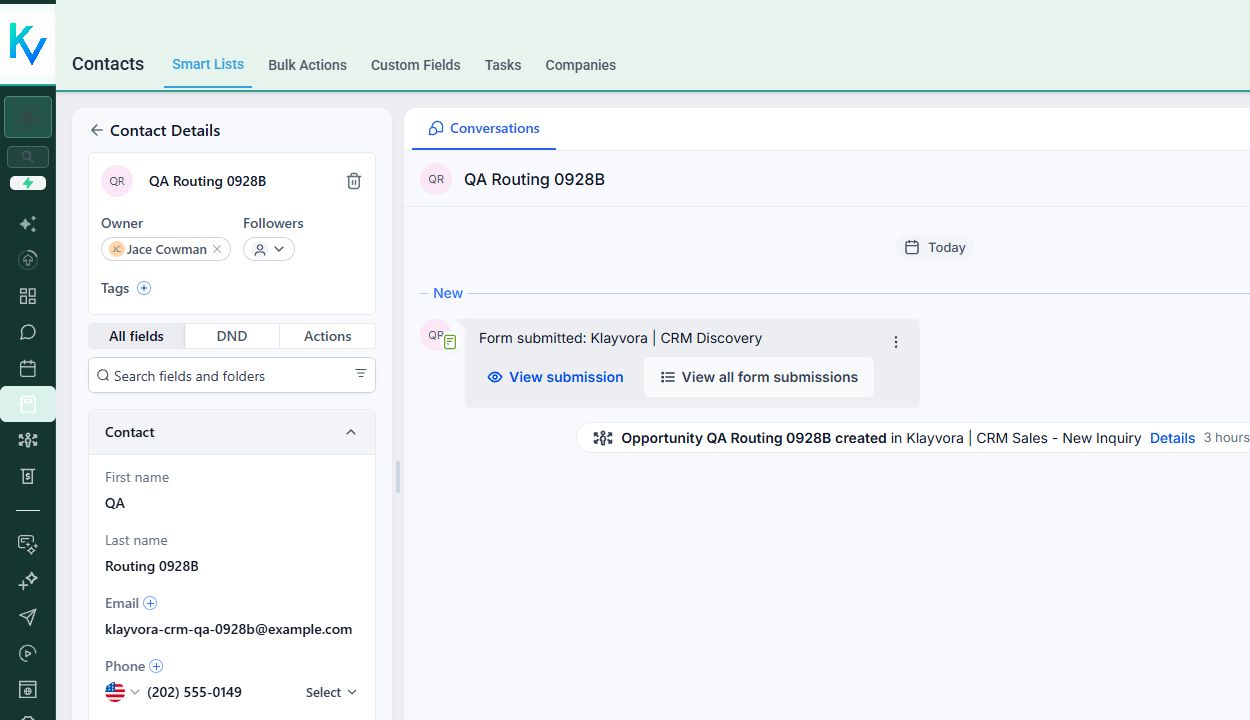Select the Conversations tab
This screenshot has height=720, width=1250.
(484, 128)
